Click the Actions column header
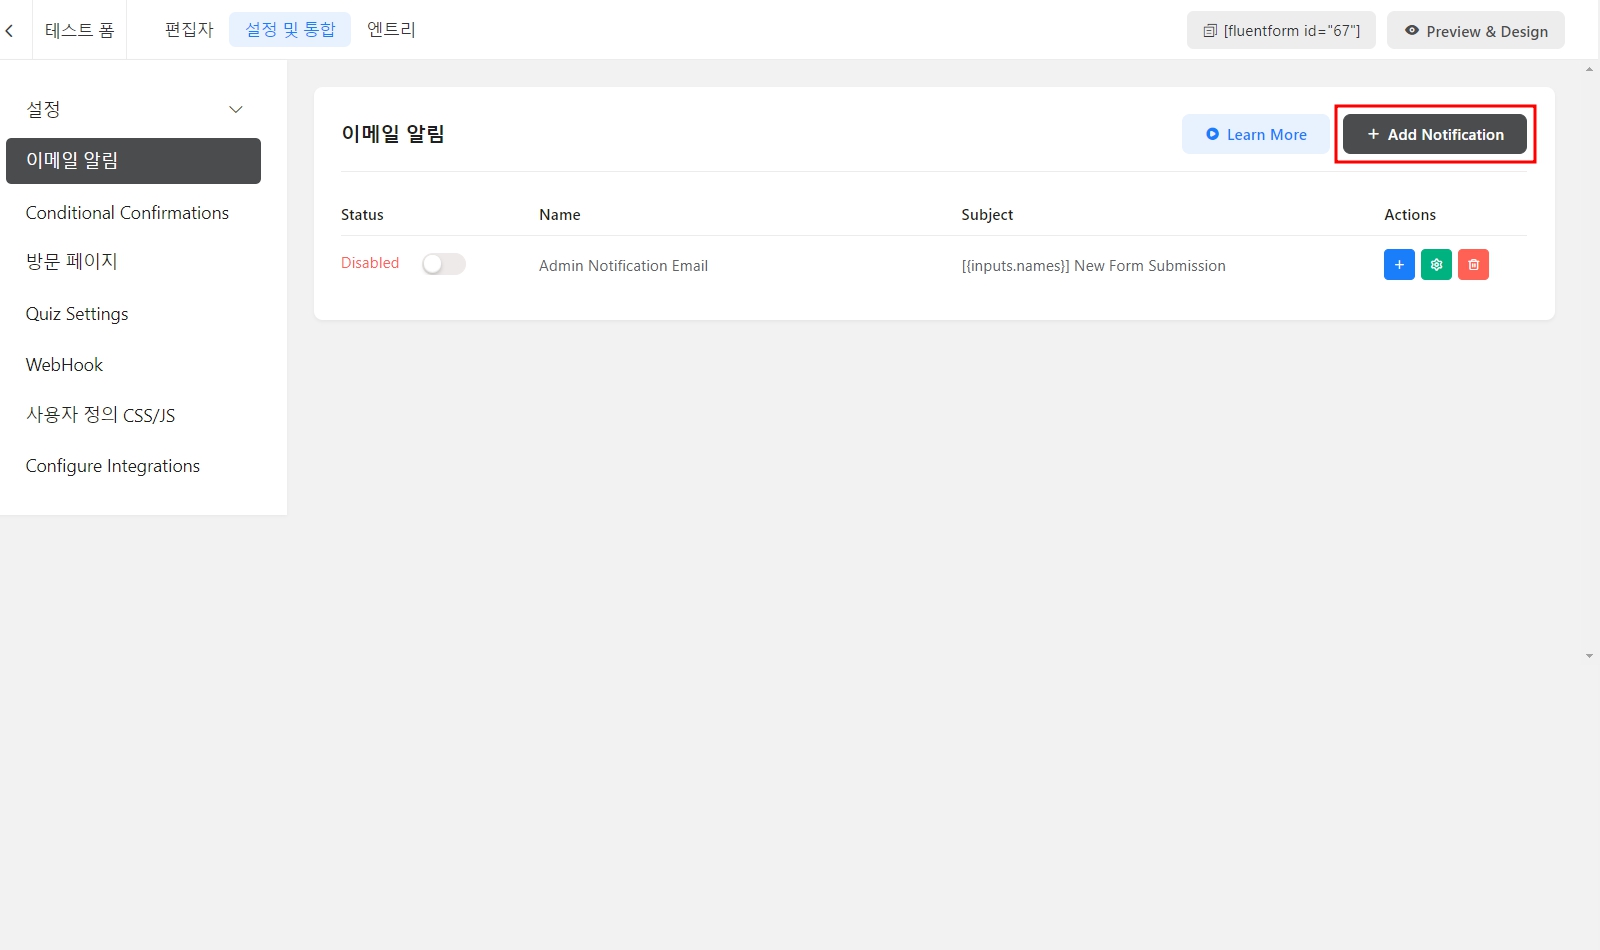The height and width of the screenshot is (950, 1600). pyautogui.click(x=1410, y=215)
